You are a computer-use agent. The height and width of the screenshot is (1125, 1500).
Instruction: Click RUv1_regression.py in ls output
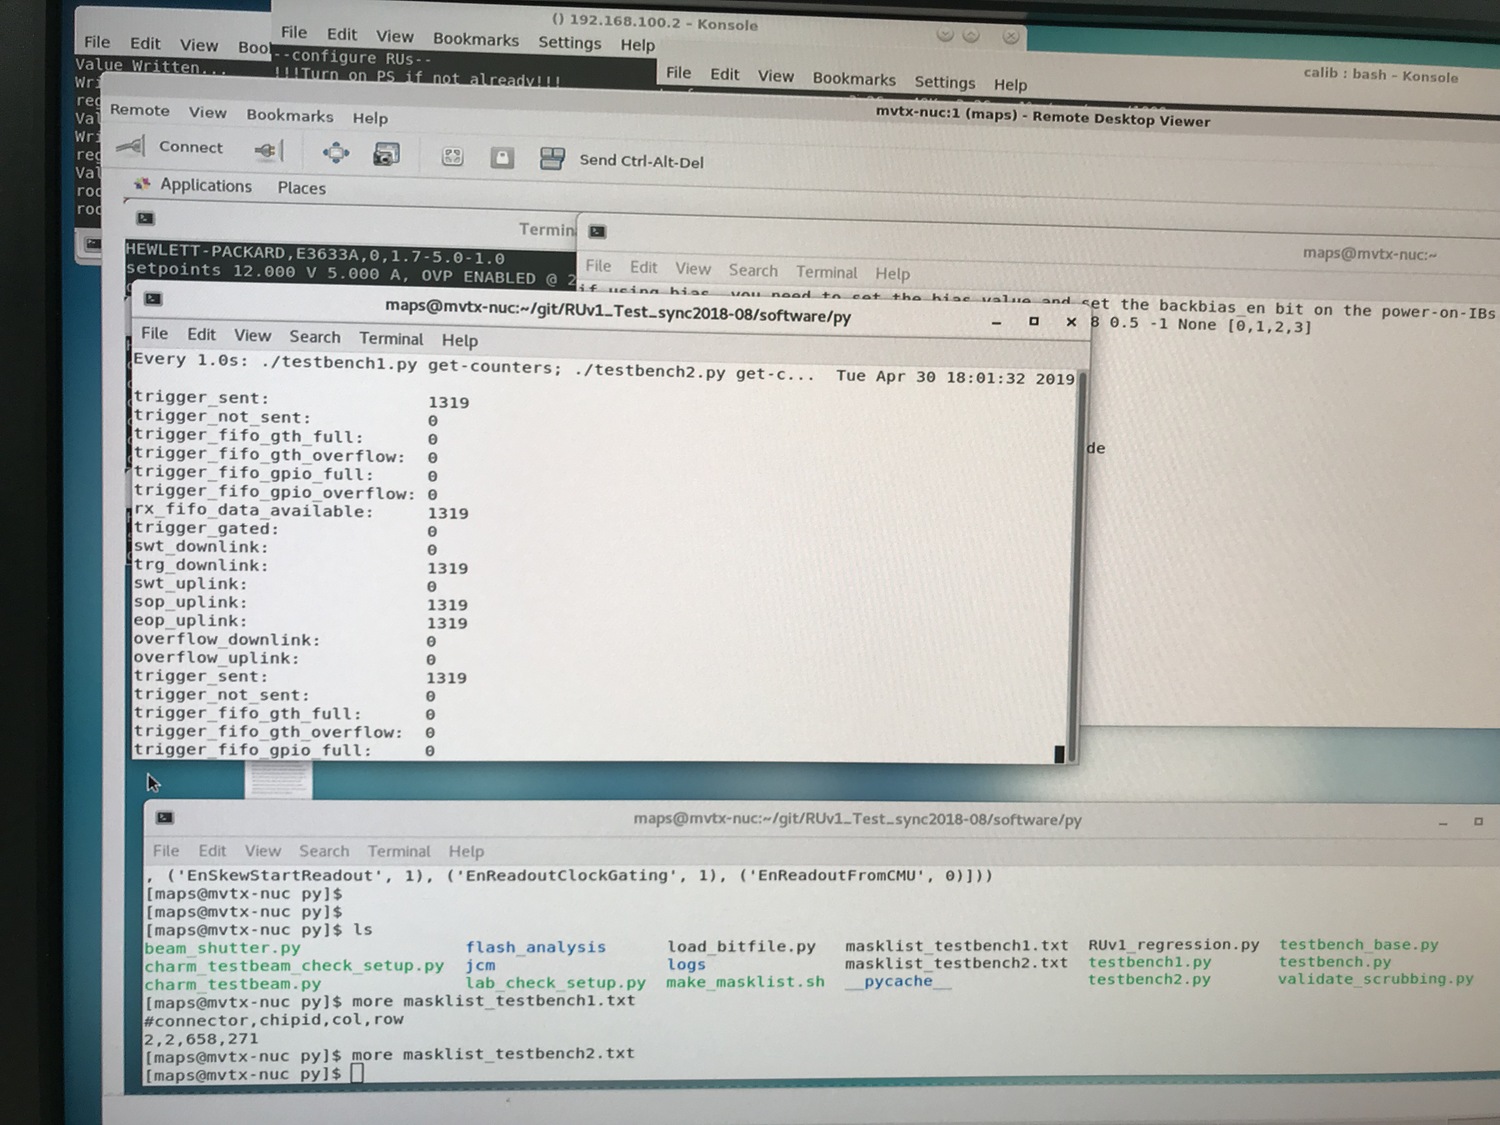[1174, 944]
